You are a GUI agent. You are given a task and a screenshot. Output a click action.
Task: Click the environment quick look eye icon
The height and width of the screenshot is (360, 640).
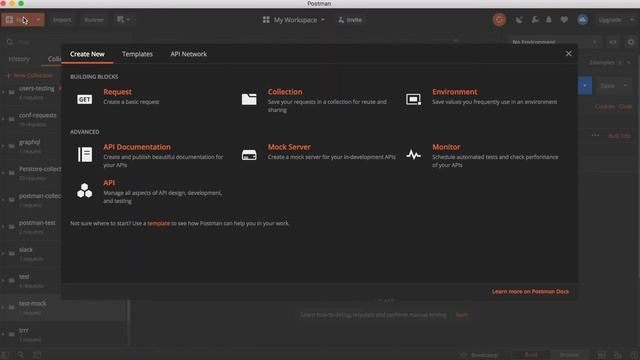(613, 42)
